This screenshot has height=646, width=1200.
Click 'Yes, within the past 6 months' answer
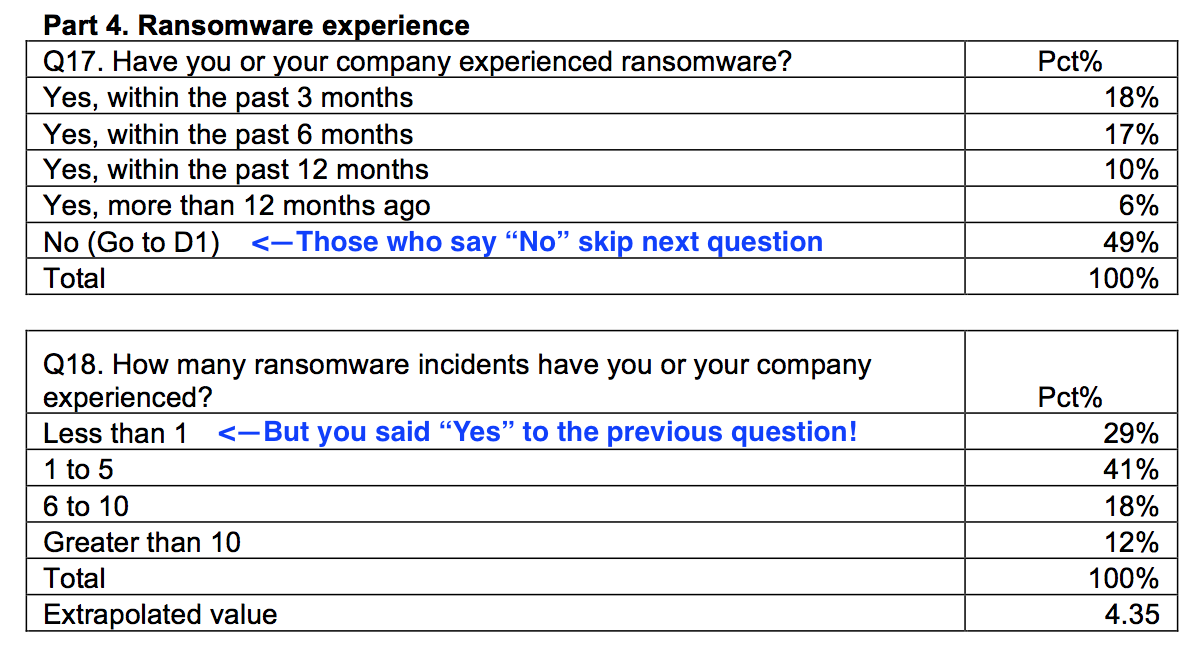pos(228,134)
